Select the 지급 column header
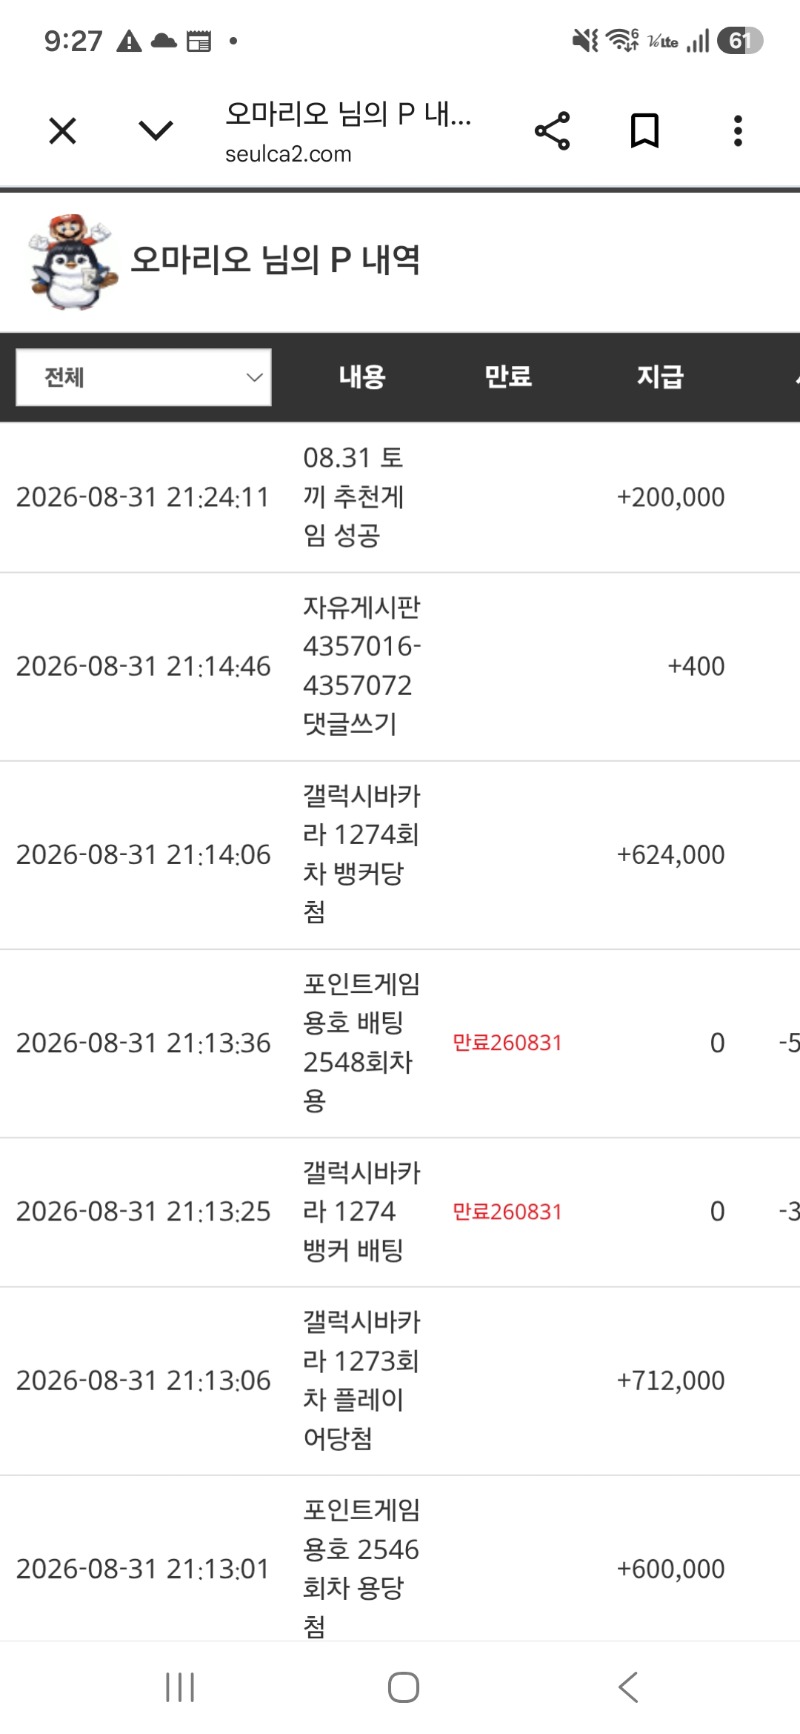Viewport: 800px width, 1734px height. 660,377
